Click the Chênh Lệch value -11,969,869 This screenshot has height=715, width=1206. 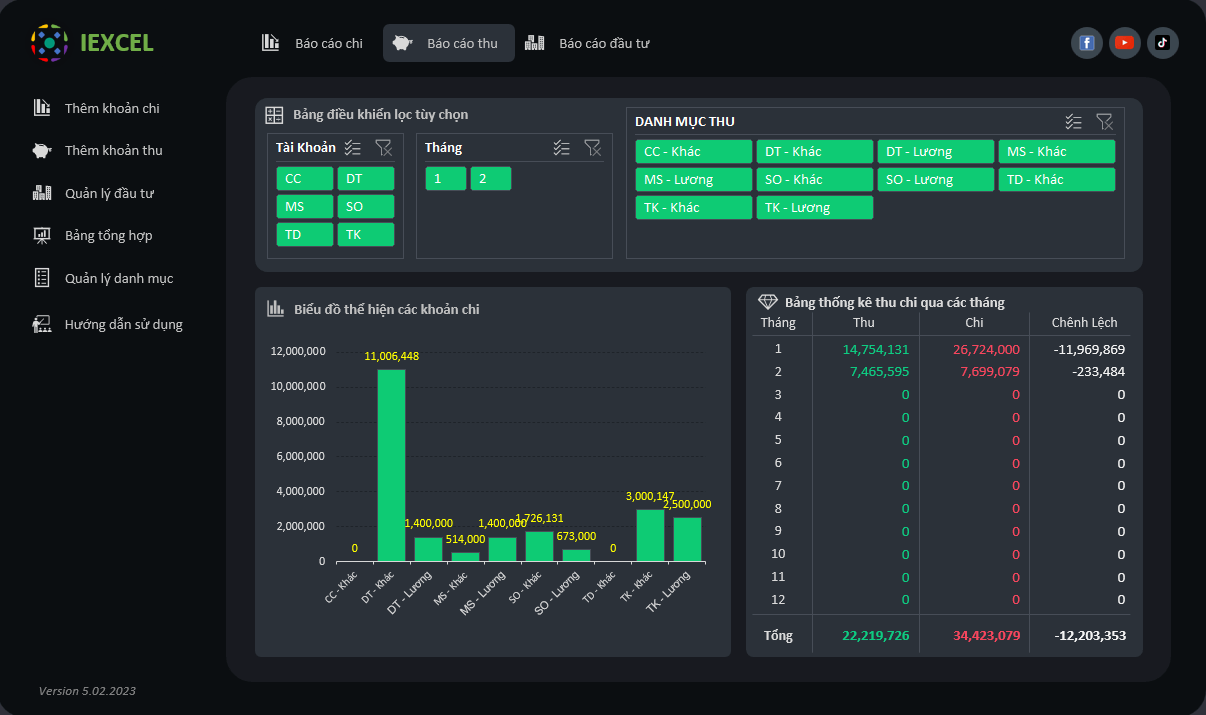pyautogui.click(x=1090, y=349)
